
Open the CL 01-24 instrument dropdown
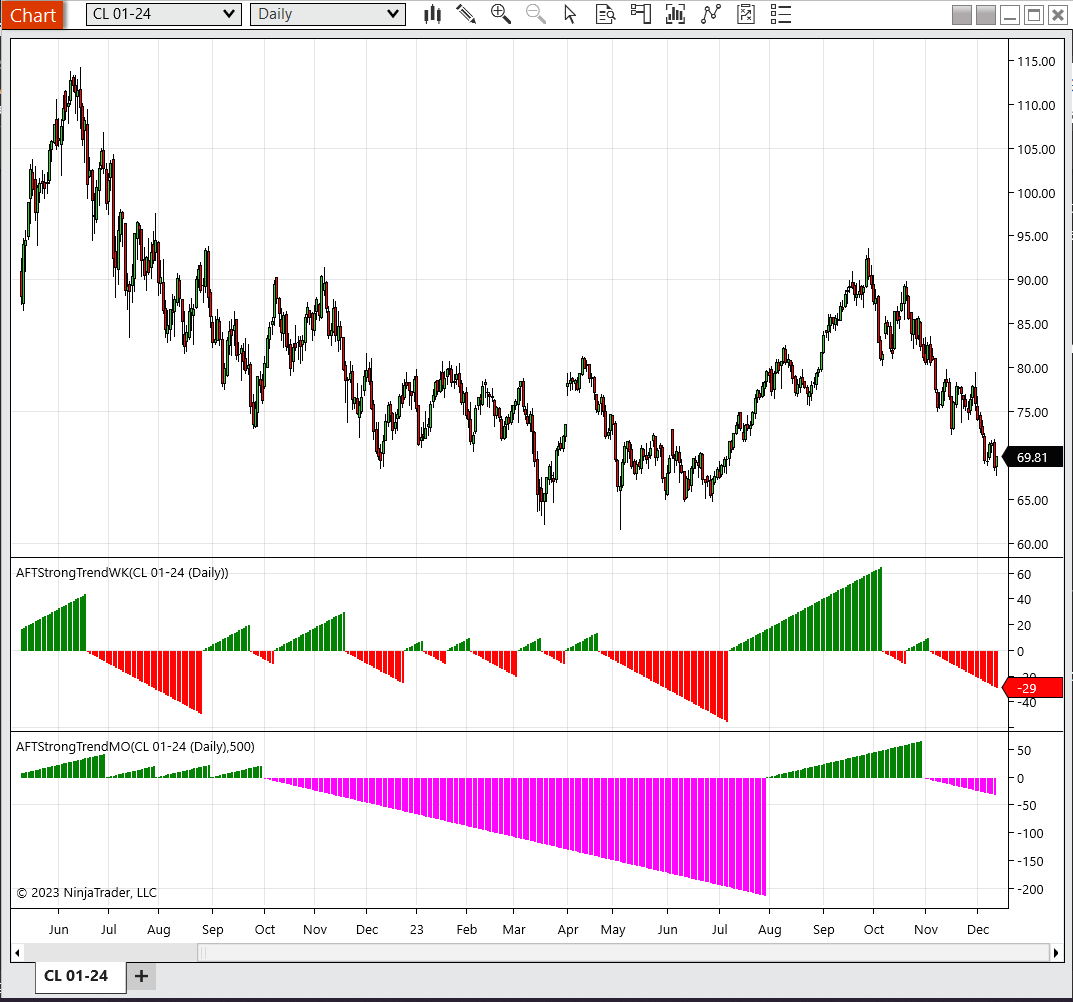pyautogui.click(x=164, y=14)
